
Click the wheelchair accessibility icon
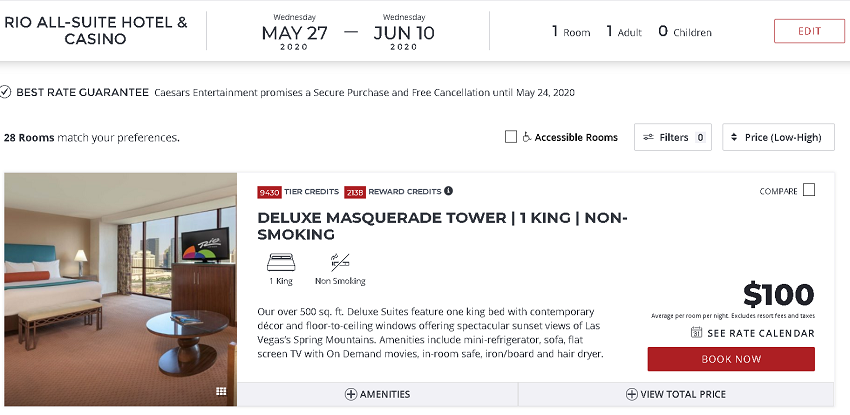[x=527, y=137]
